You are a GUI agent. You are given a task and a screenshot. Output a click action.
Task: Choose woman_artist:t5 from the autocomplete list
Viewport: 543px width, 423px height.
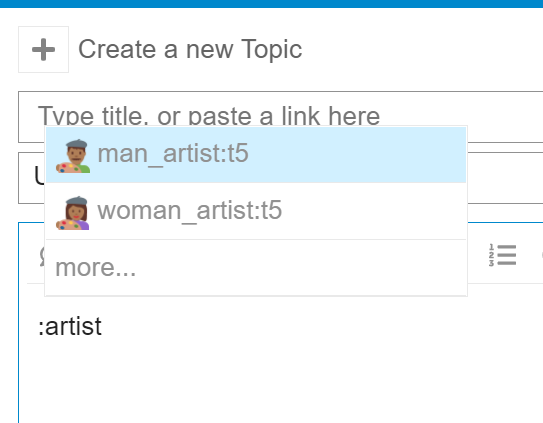(256, 211)
